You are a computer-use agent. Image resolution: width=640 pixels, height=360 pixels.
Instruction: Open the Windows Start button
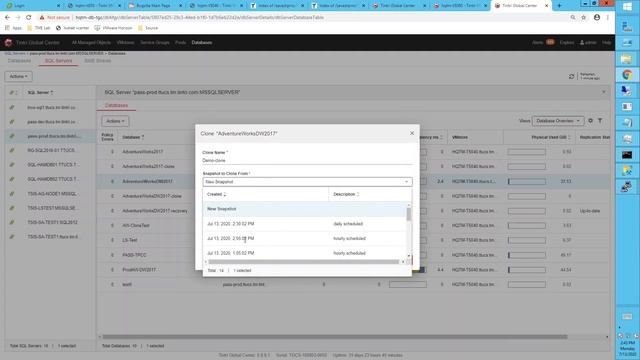coord(627,7)
